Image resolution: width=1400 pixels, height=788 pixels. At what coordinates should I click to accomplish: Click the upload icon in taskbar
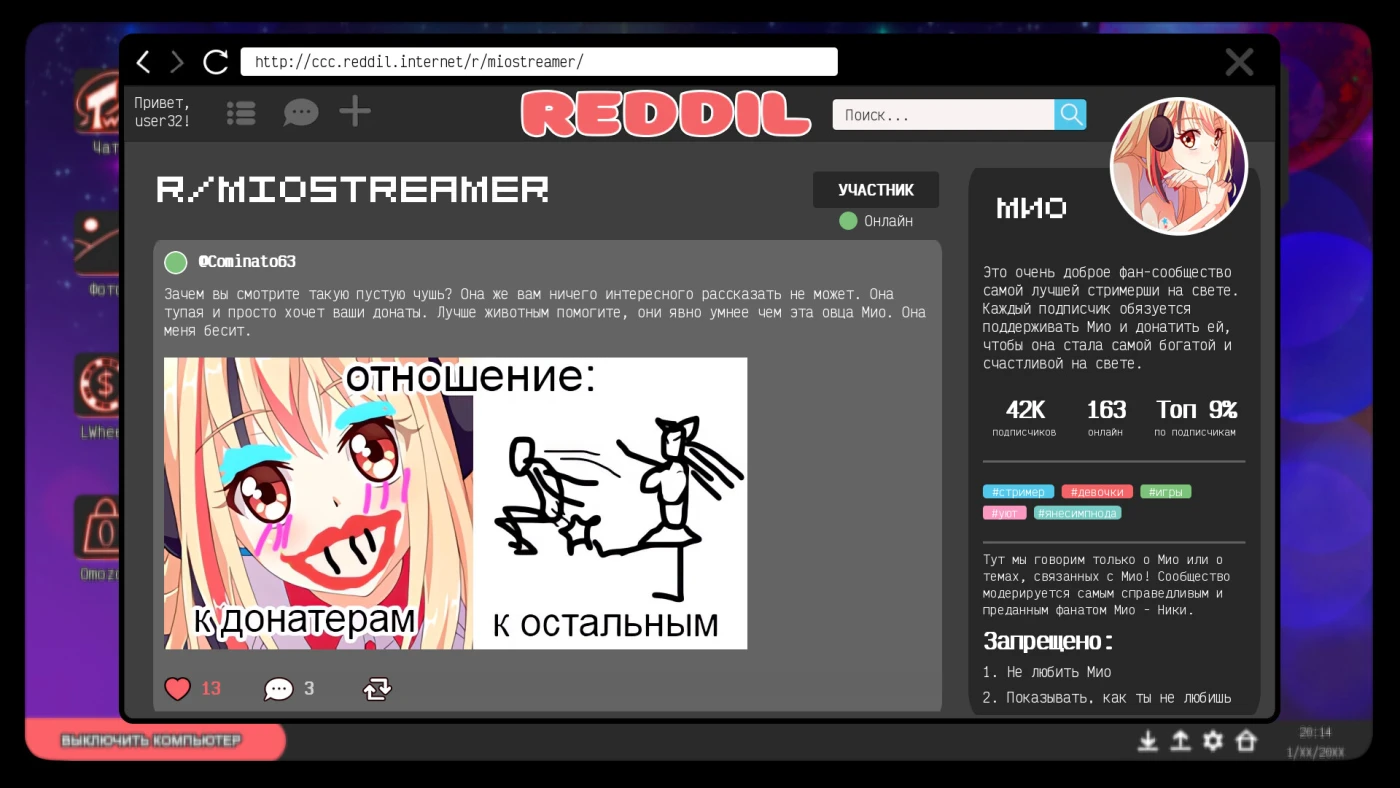pos(1180,741)
